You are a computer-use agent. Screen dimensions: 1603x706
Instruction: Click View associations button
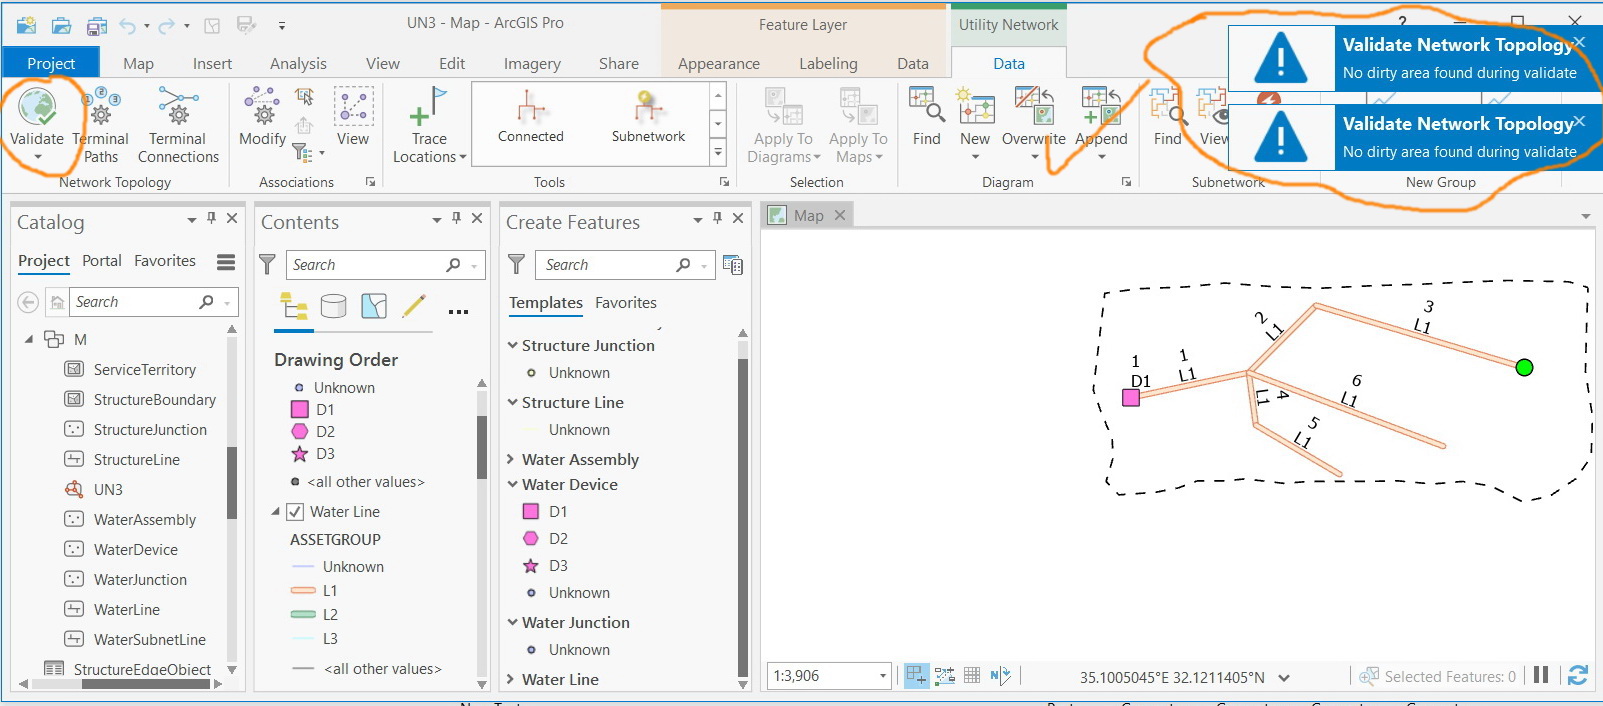(353, 116)
